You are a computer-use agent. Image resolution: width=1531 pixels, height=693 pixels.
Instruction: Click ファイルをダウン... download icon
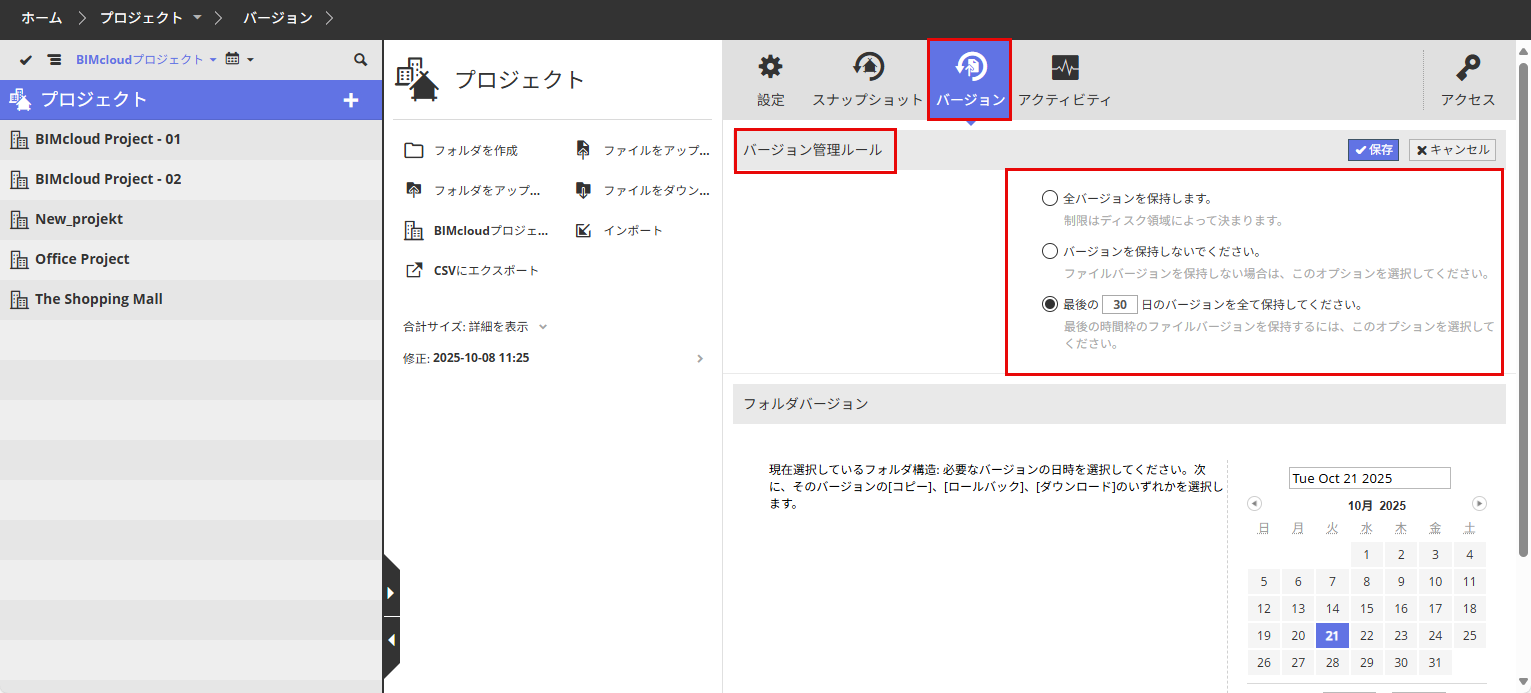tap(584, 190)
